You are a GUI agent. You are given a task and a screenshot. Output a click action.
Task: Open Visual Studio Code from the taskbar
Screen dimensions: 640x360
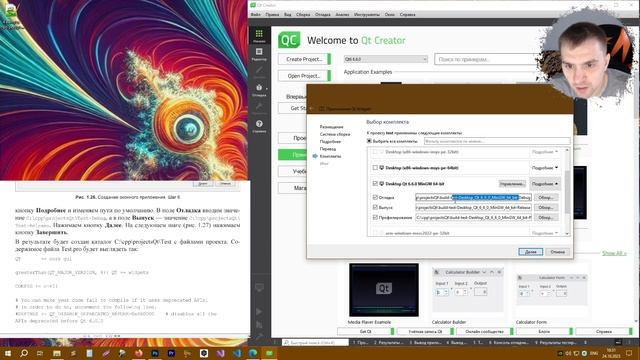point(237,353)
